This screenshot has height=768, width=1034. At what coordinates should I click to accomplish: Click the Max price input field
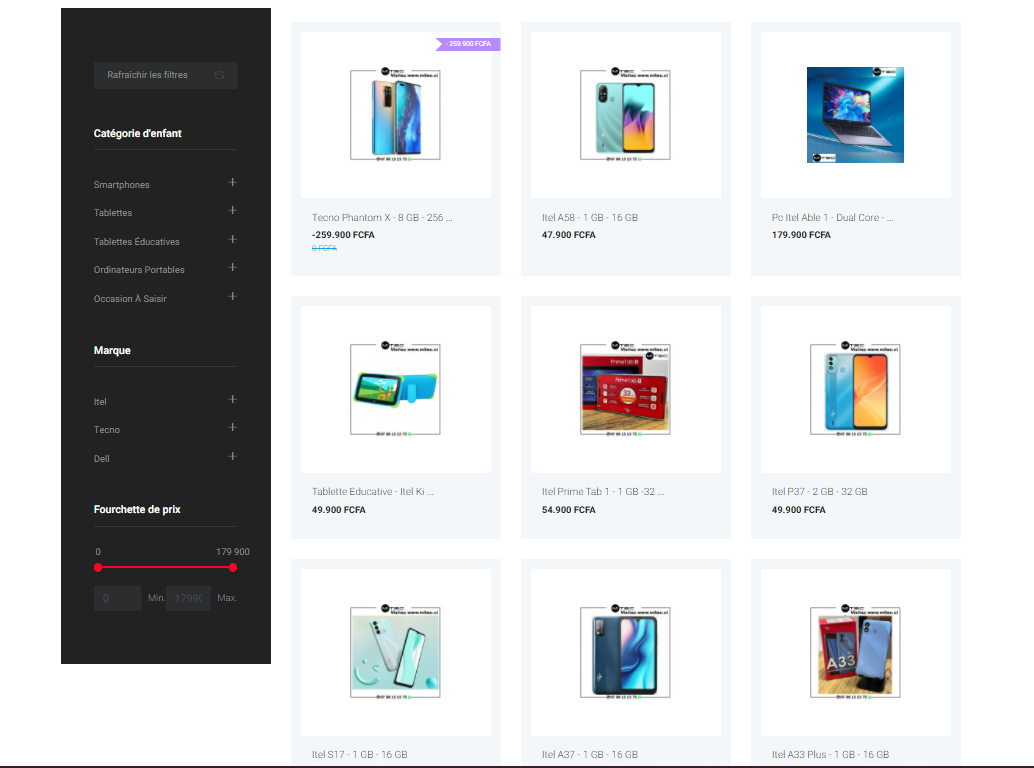pyautogui.click(x=187, y=598)
